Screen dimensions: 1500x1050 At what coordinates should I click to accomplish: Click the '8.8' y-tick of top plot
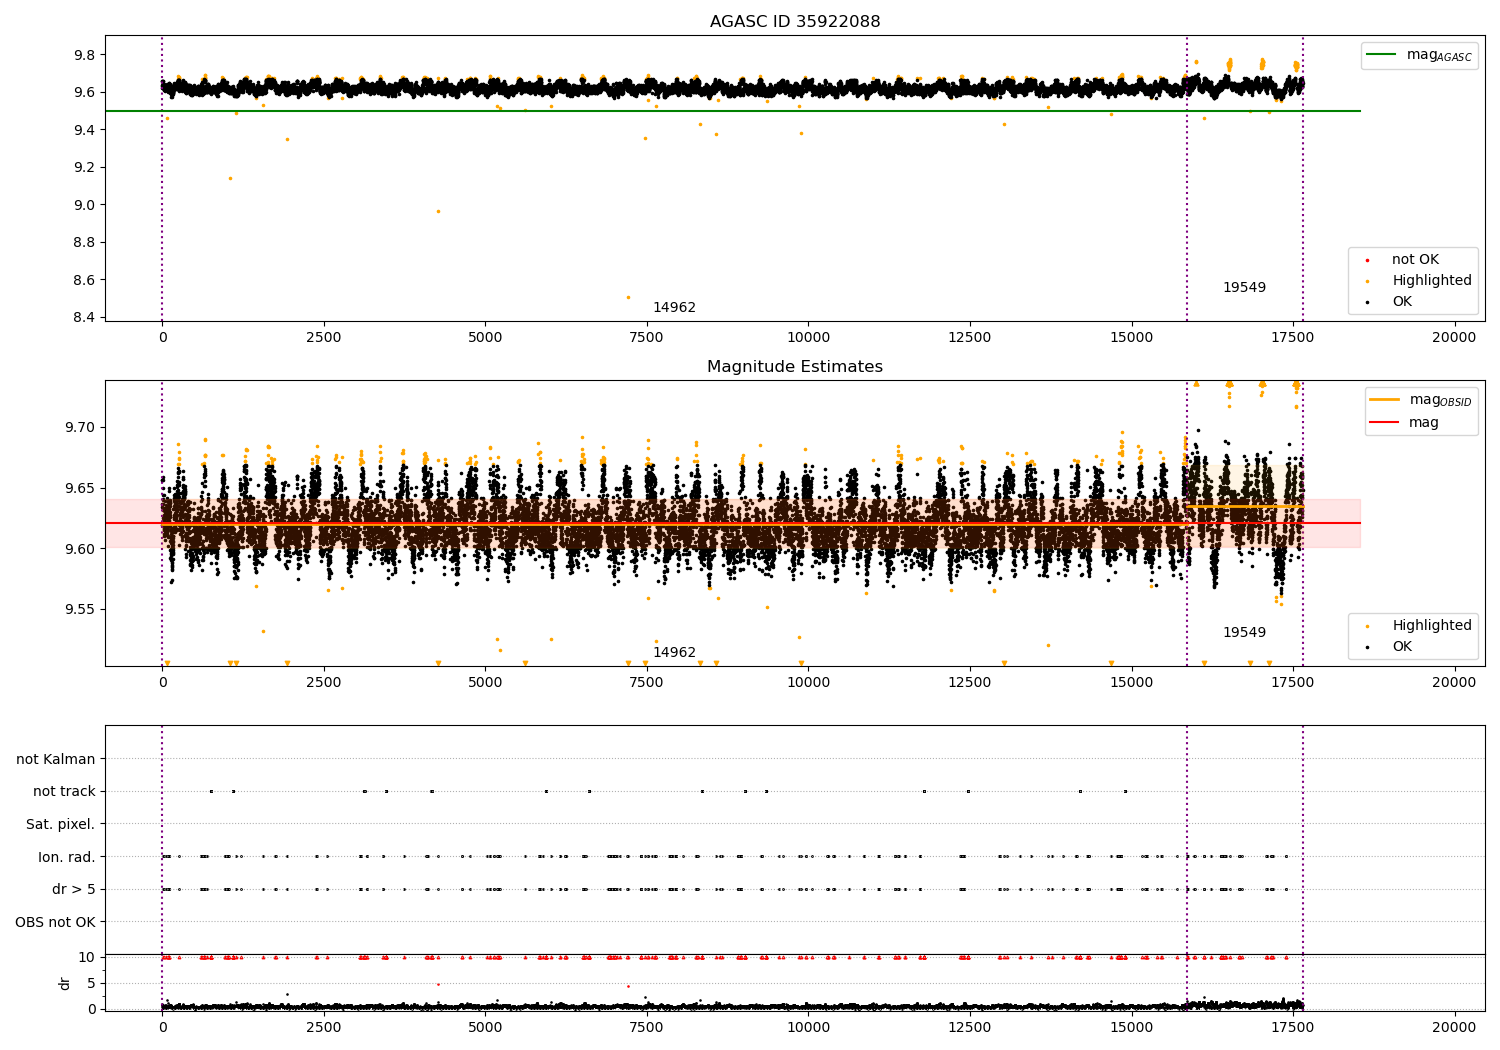pyautogui.click(x=84, y=243)
